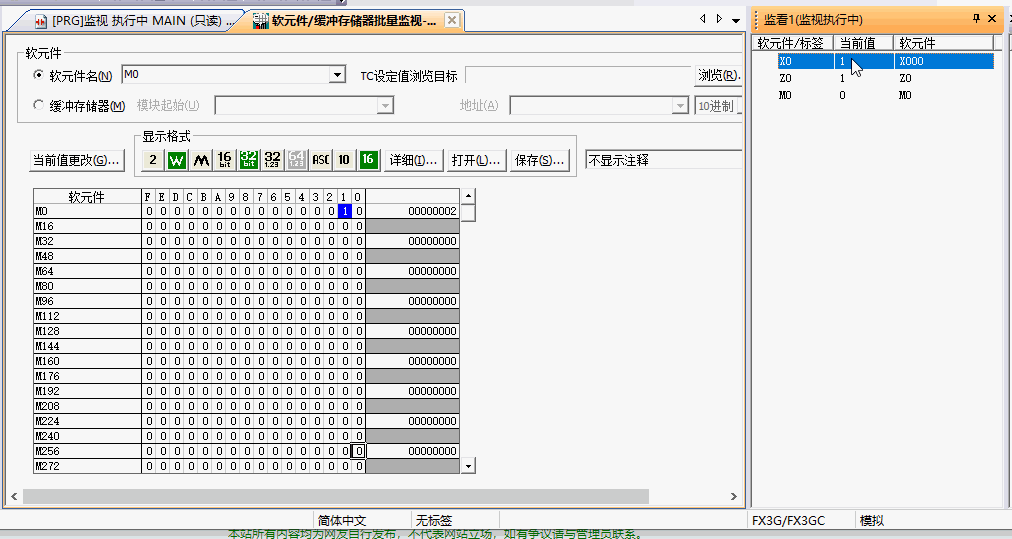Toggle bit 1 of the M0 row

pos(344,211)
